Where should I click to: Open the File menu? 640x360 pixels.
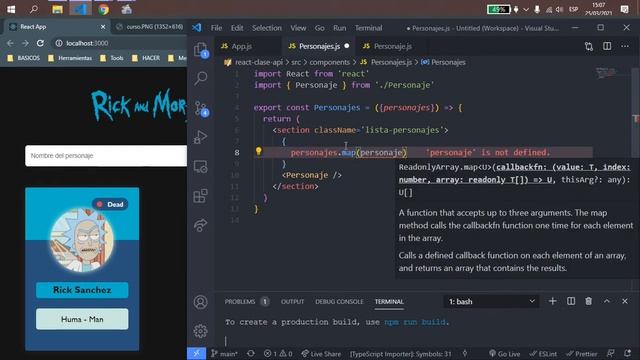(x=216, y=28)
